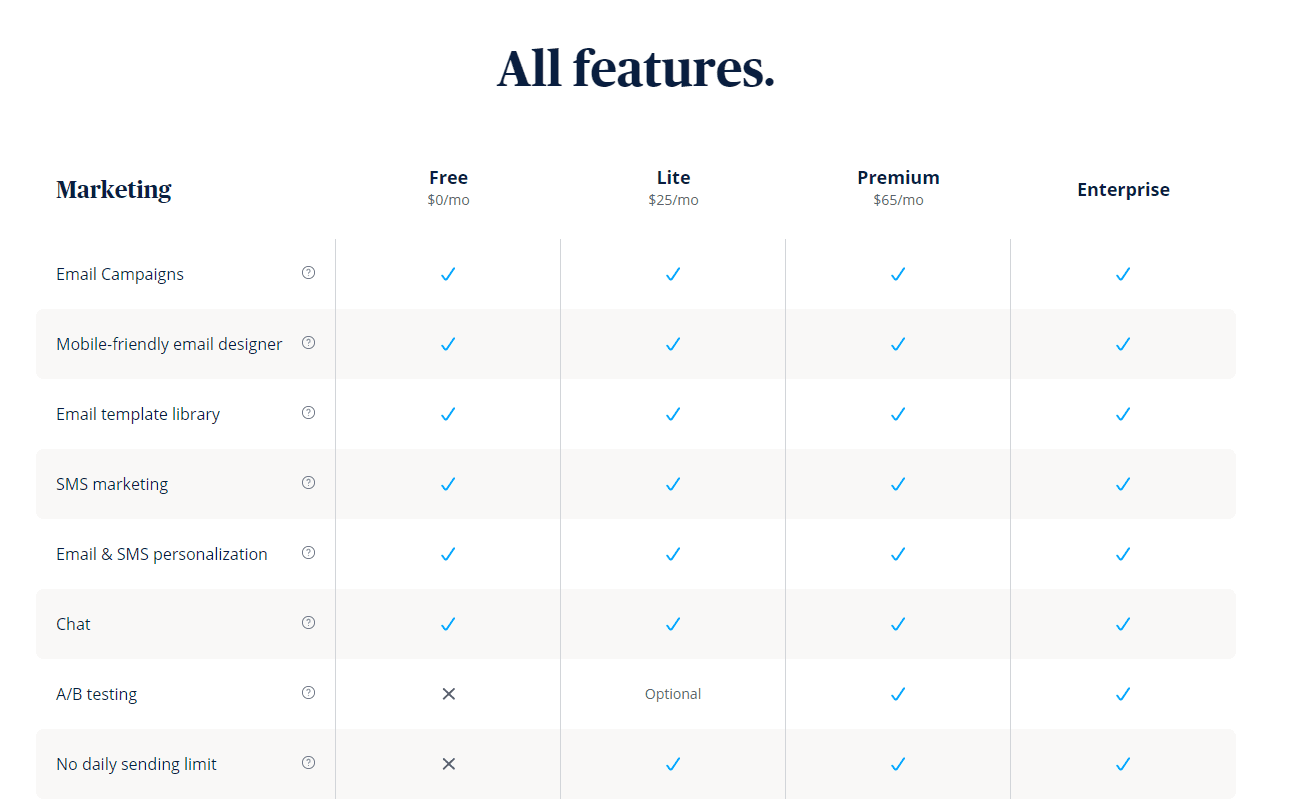Click the X mark for A/B testing in Free

(448, 694)
